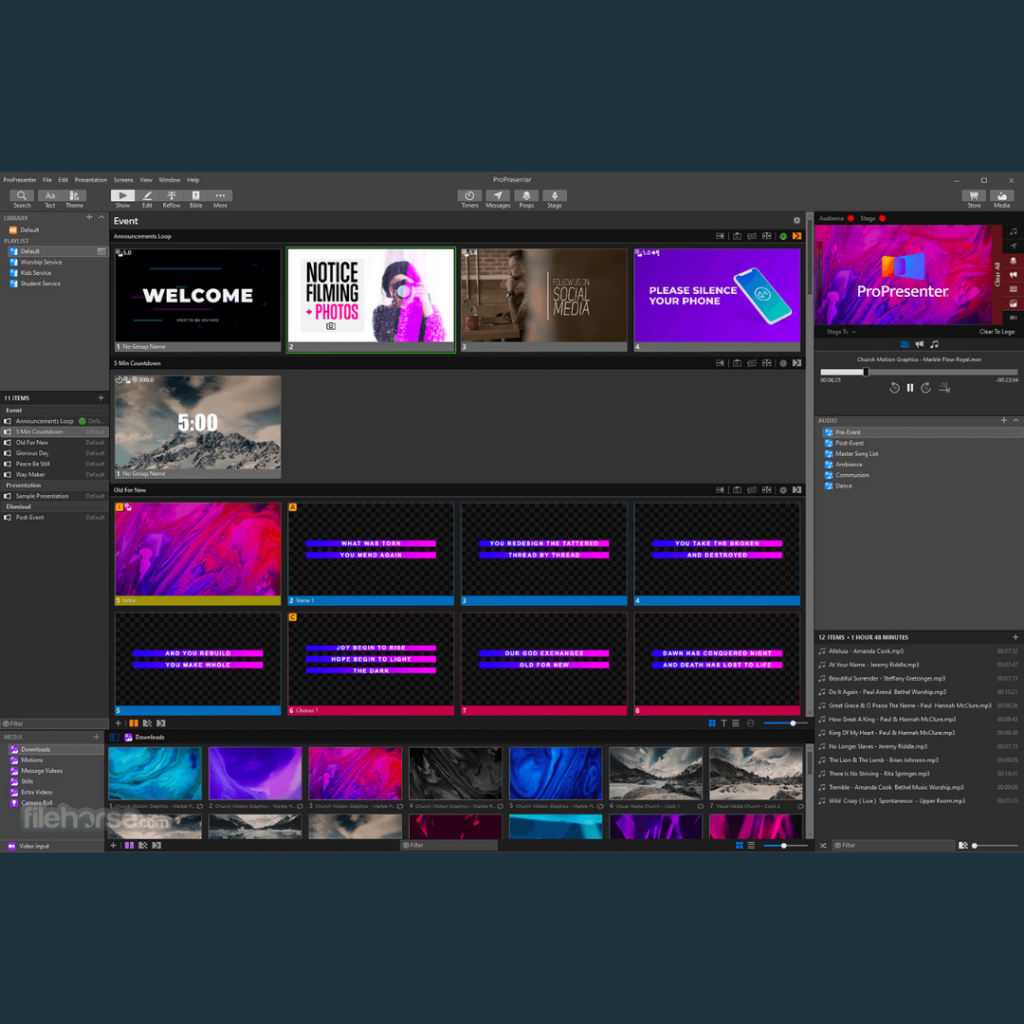The image size is (1024, 1024).
Task: Open the Bible tool in toolbar
Action: (196, 198)
